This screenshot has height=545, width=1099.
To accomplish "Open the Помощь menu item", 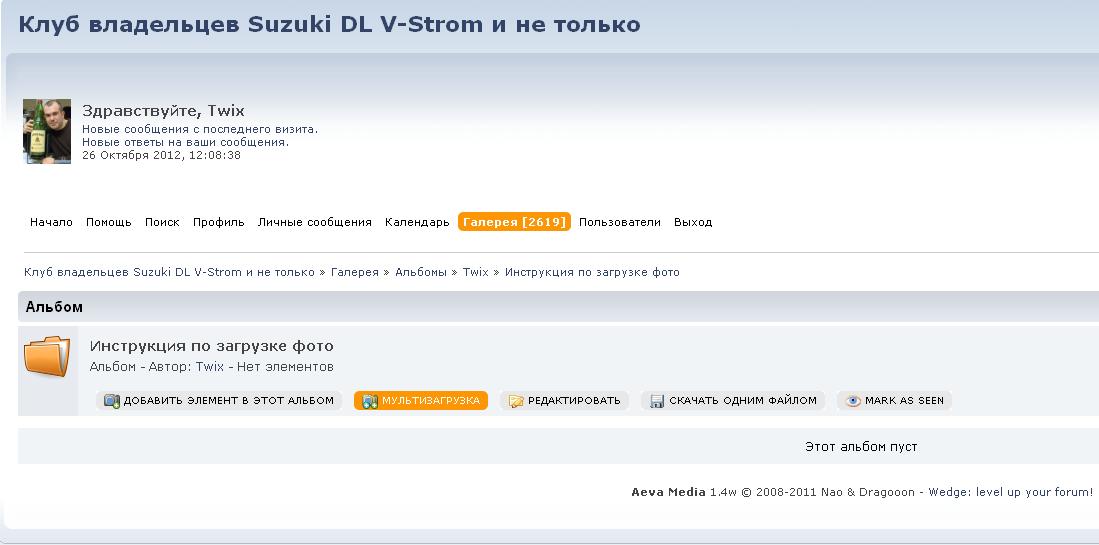I will coord(108,222).
